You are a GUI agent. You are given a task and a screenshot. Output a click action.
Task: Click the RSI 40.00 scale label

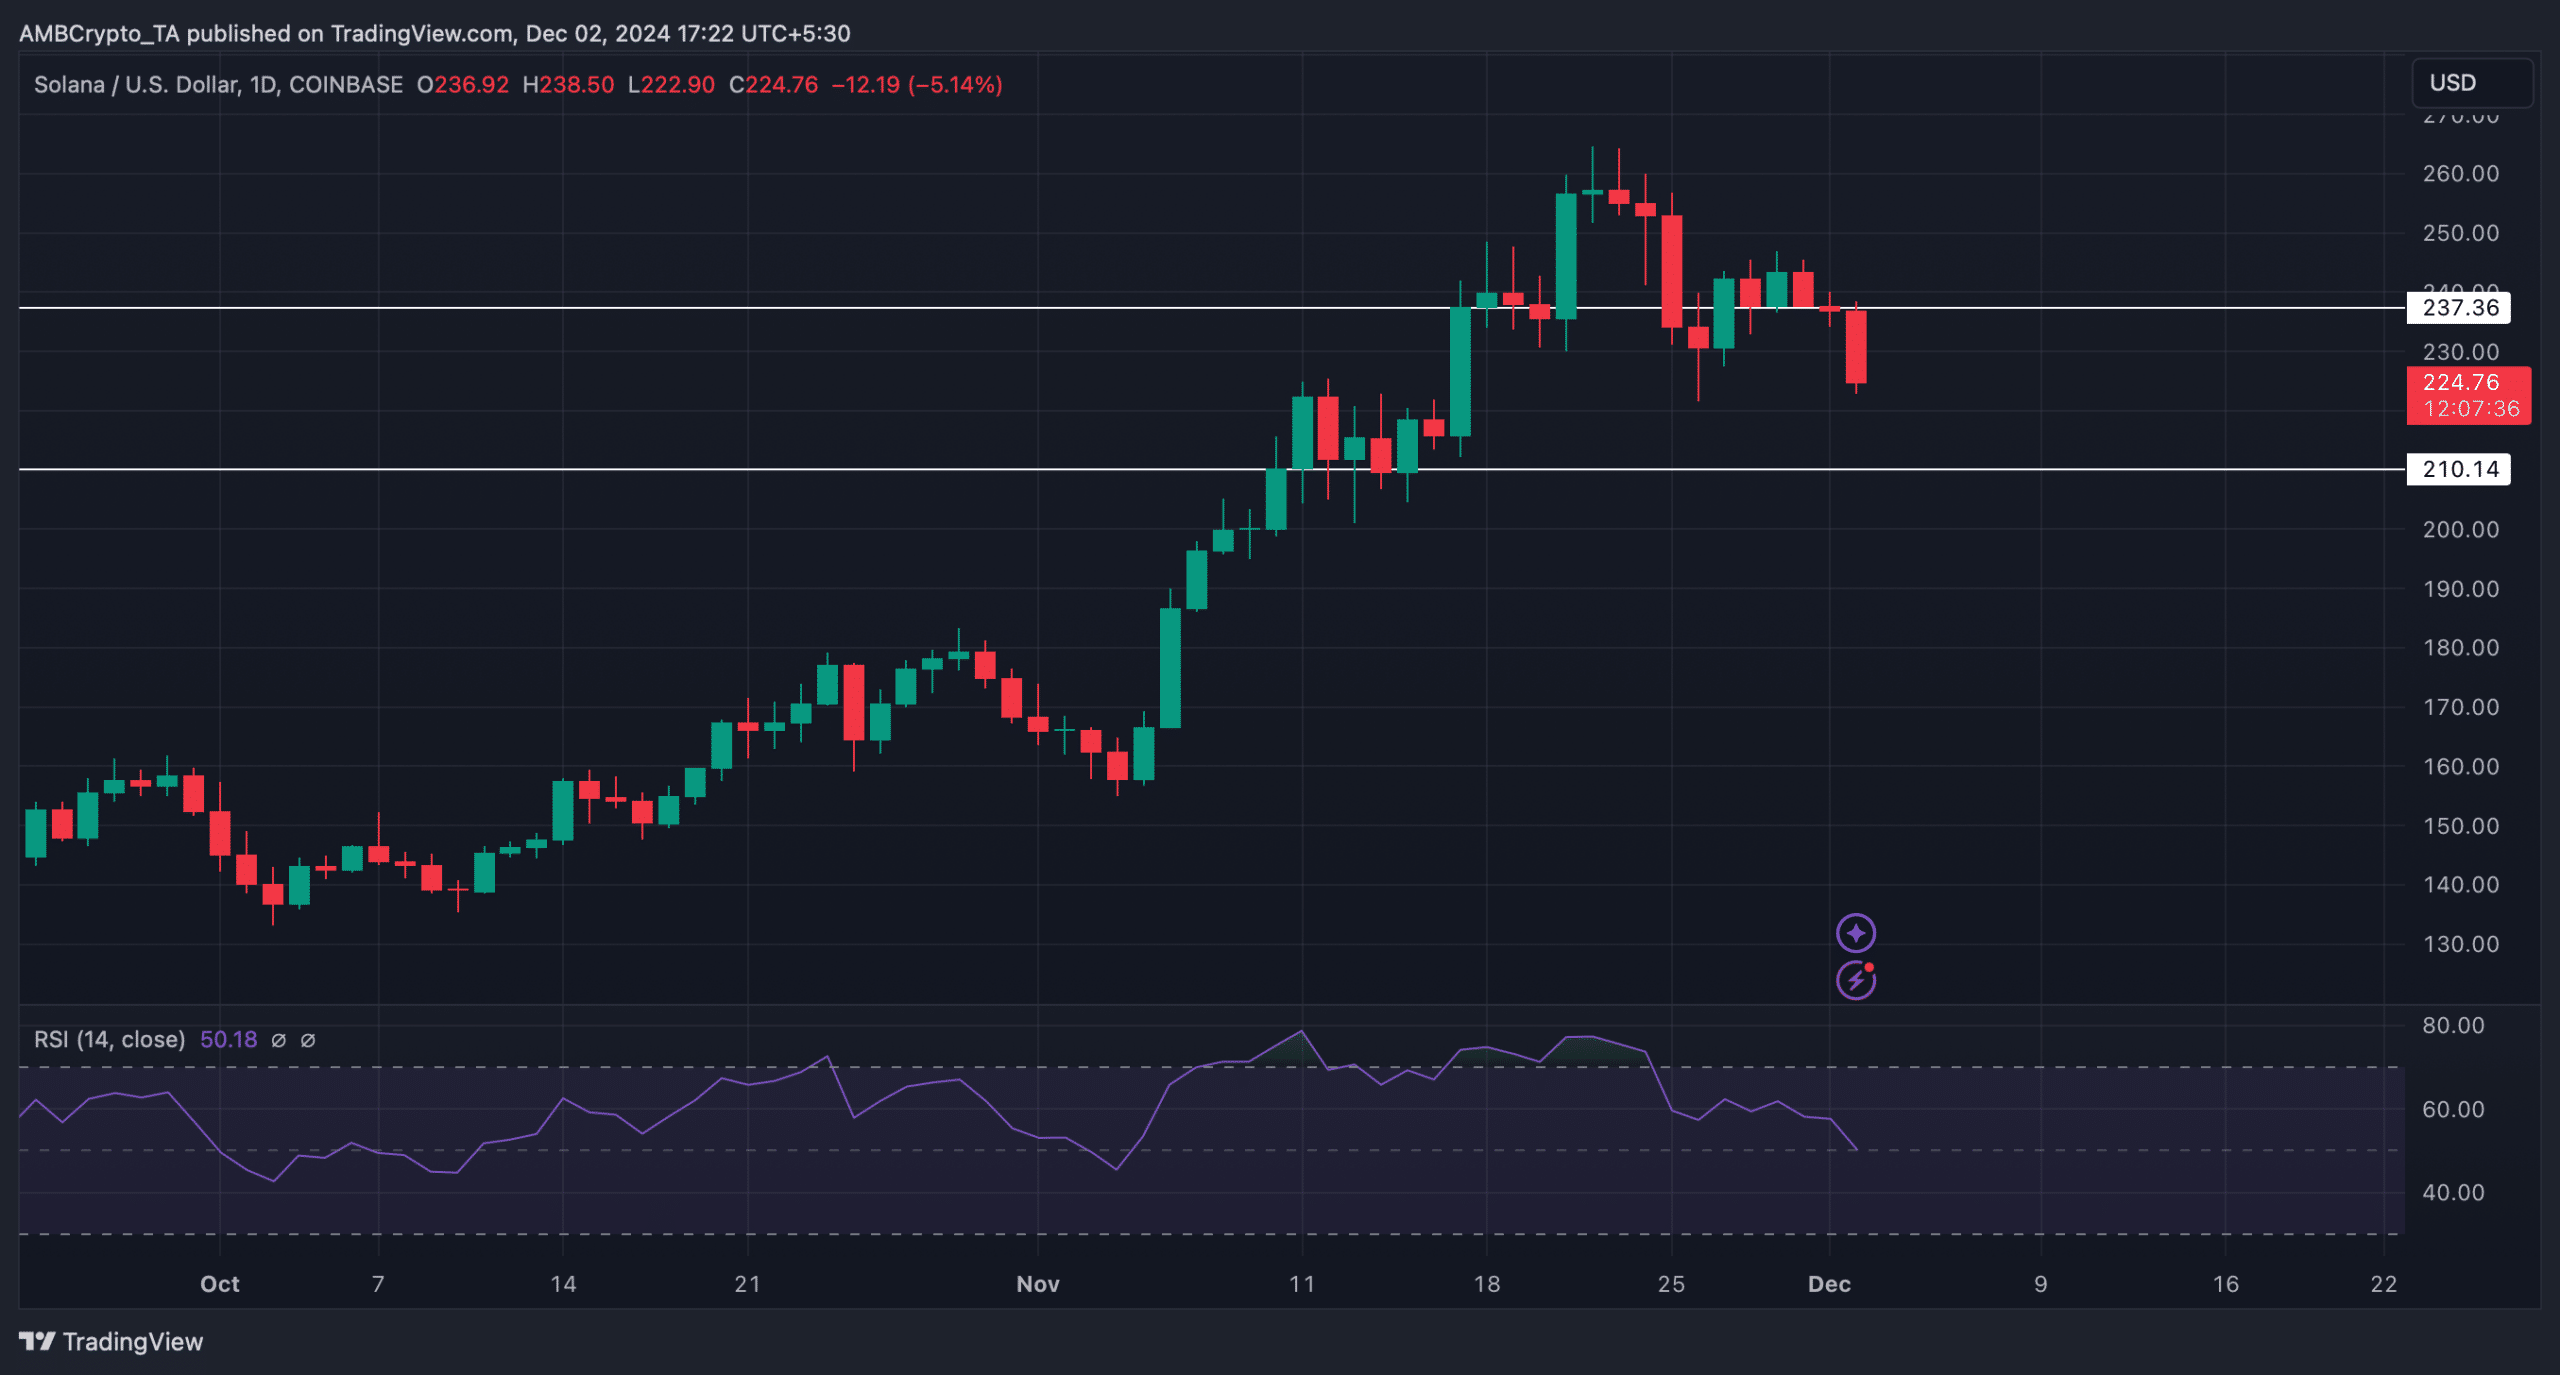[2453, 1192]
